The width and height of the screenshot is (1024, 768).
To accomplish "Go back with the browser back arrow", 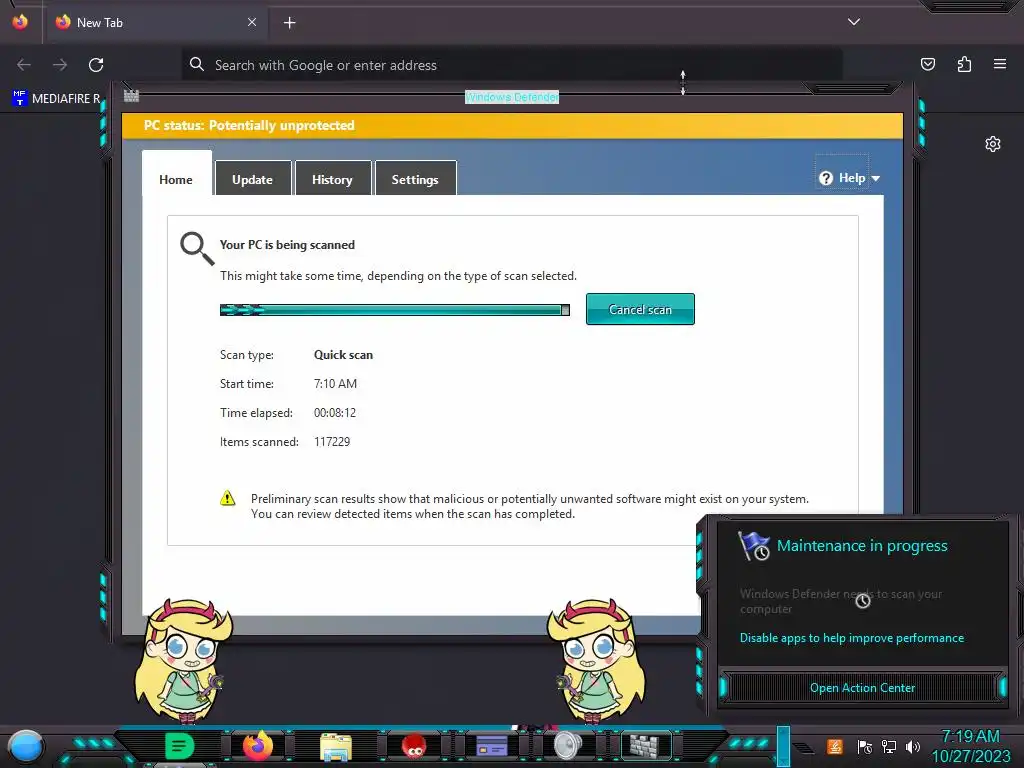I will coord(24,65).
